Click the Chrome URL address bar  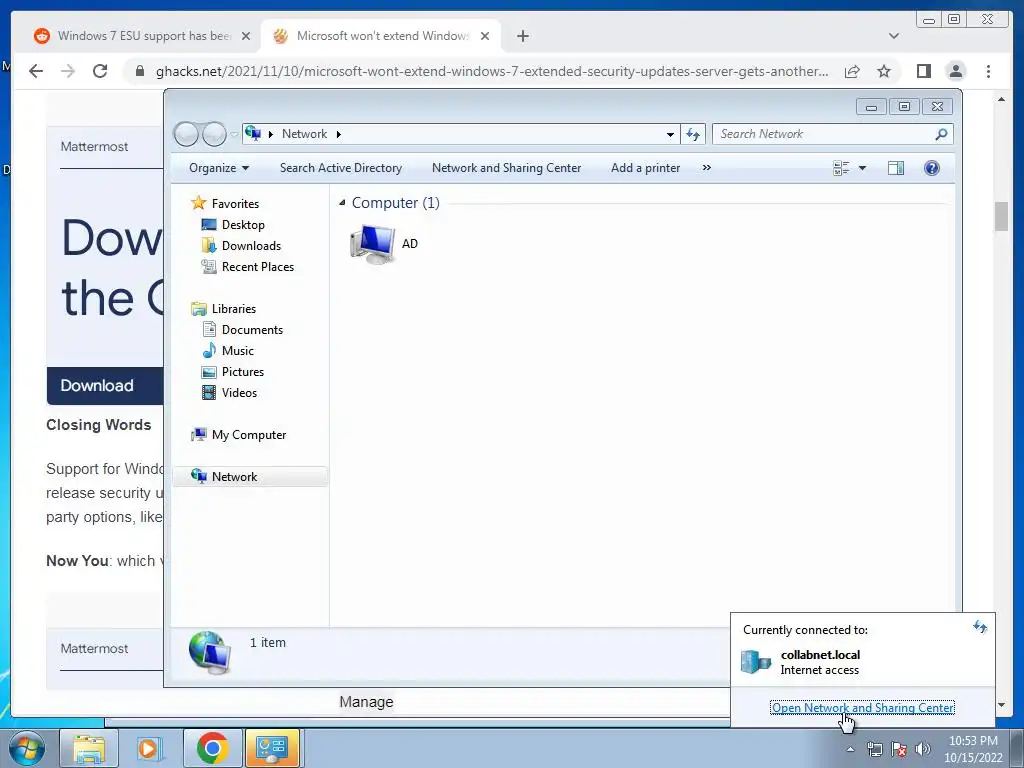click(x=491, y=71)
